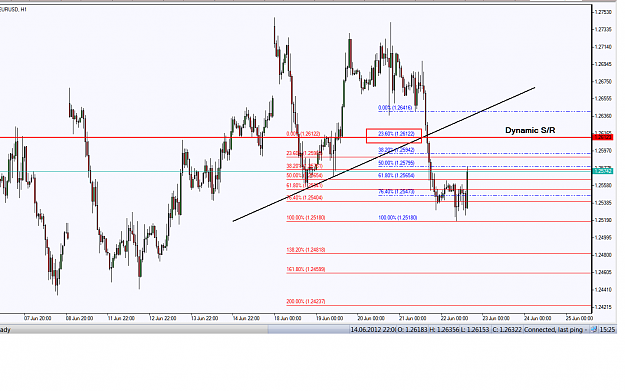Select the blue 76.40% (1.25473) Fibonacci label
The width and height of the screenshot is (625, 391).
(396, 192)
